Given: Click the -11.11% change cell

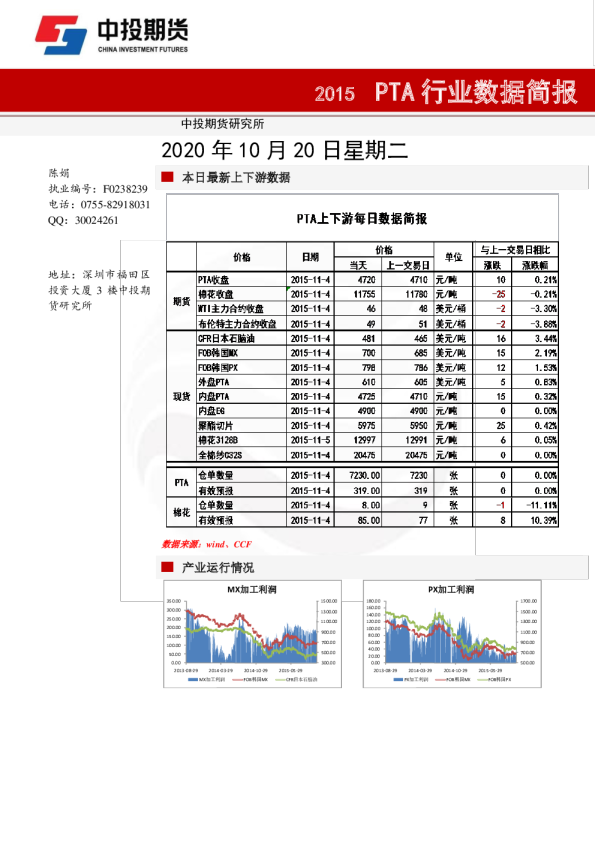Looking at the screenshot, I should 541,505.
